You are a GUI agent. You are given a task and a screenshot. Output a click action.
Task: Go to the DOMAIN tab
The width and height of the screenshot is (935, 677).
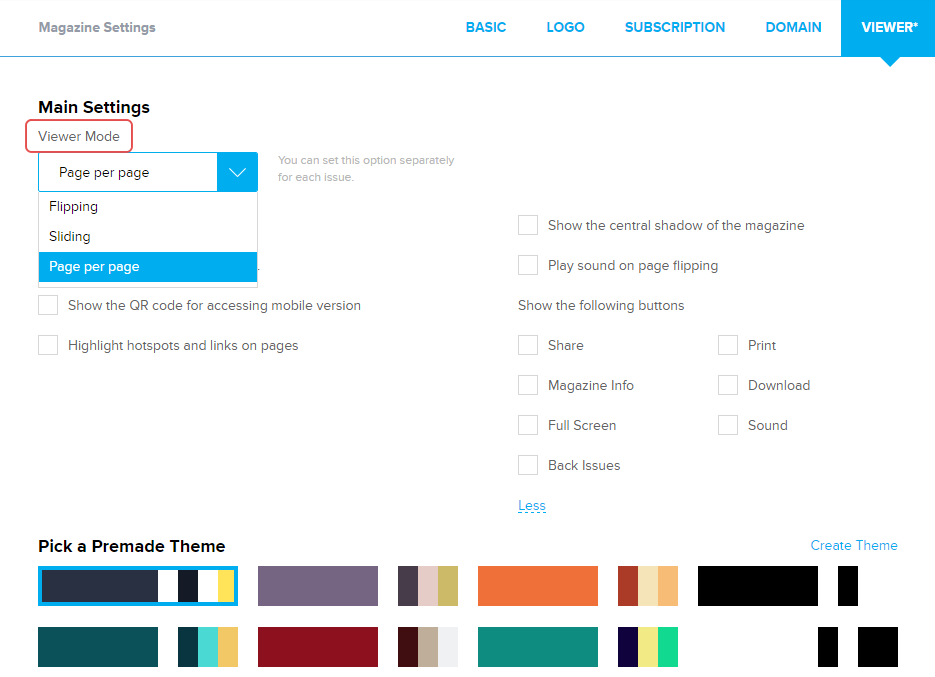[x=793, y=27]
